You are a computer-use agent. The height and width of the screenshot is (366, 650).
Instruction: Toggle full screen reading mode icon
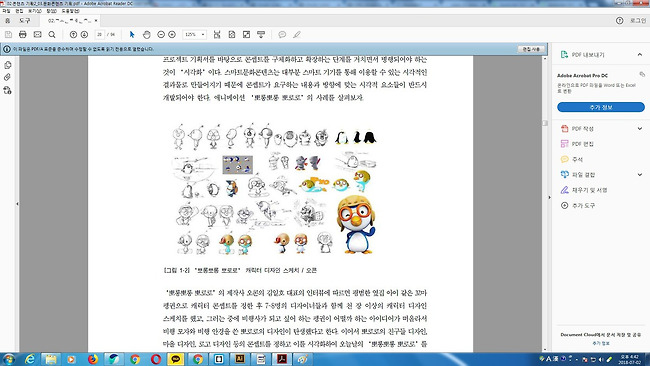246,34
